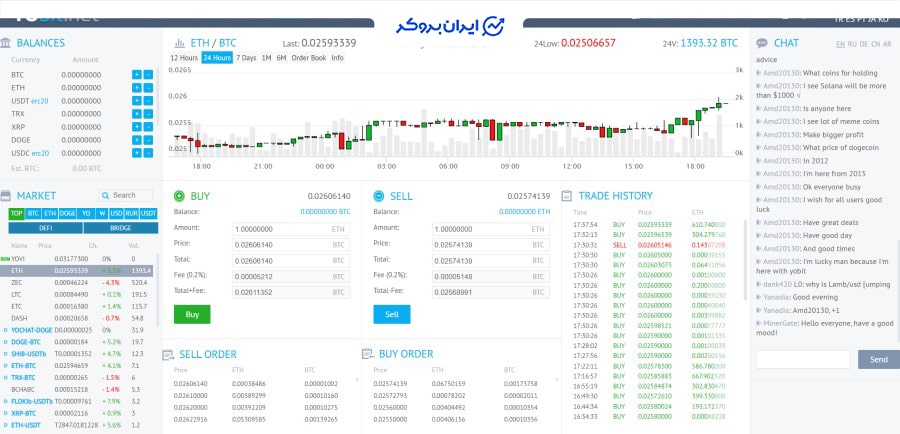Send the chat message
This screenshot has width=900, height=434.
[x=879, y=359]
